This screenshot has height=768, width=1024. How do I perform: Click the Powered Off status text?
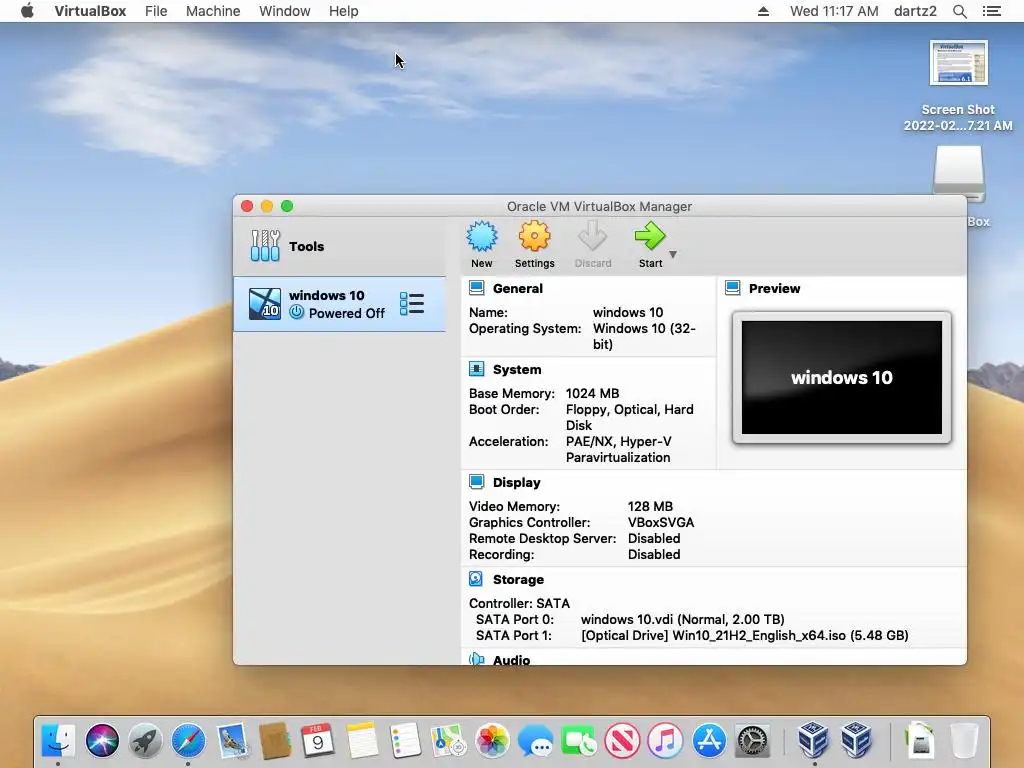point(347,313)
